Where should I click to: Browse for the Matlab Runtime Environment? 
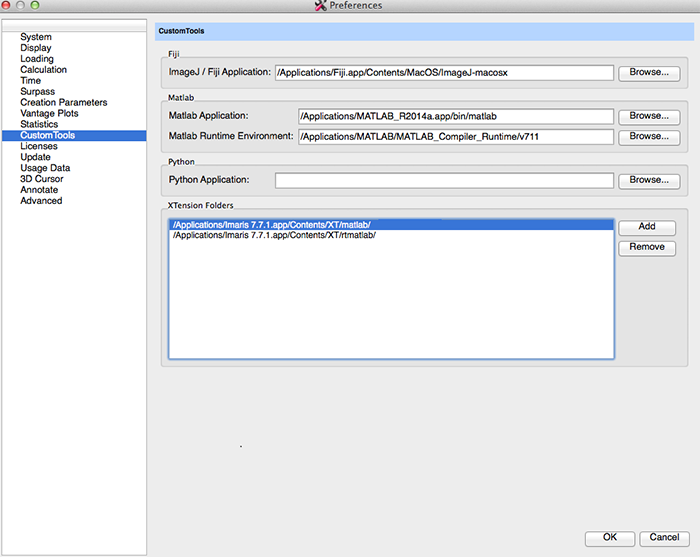[x=649, y=137]
